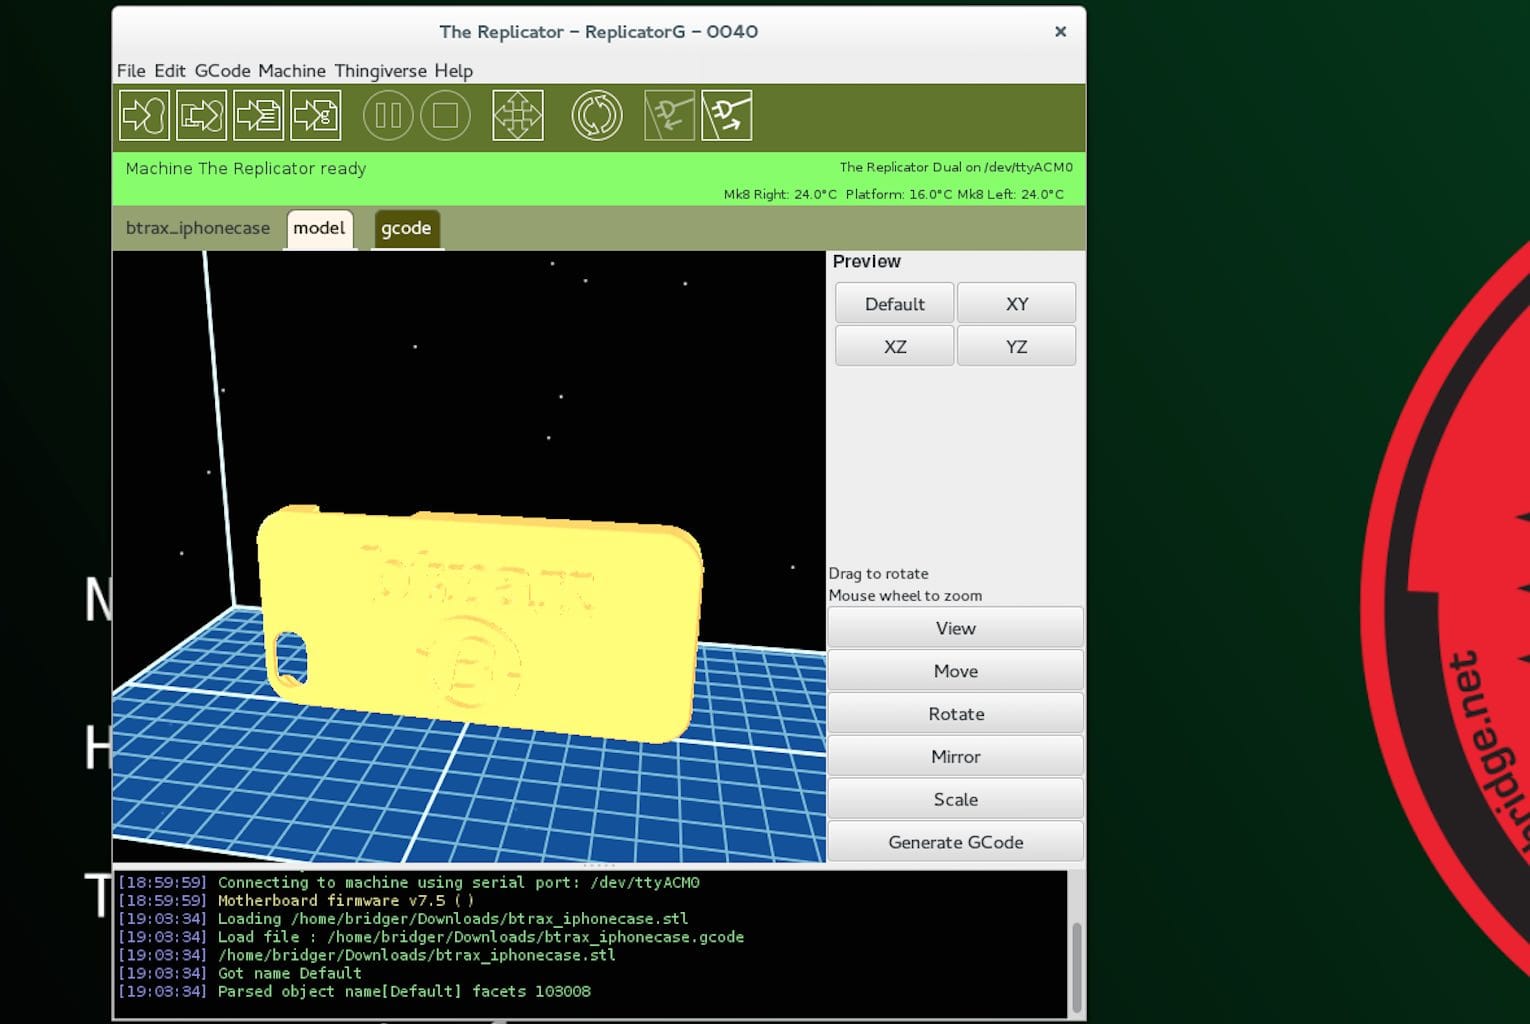Viewport: 1530px width, 1024px height.
Task: Set preview to XY view
Action: click(1016, 303)
